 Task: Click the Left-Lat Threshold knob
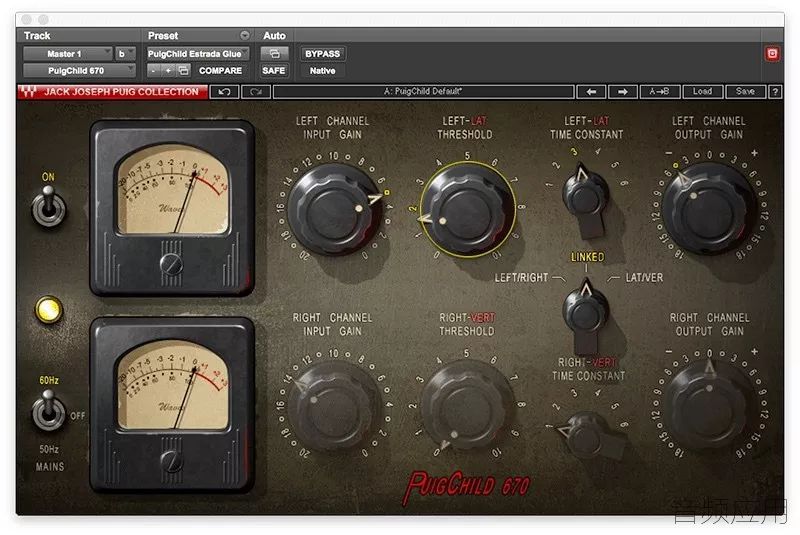click(467, 210)
